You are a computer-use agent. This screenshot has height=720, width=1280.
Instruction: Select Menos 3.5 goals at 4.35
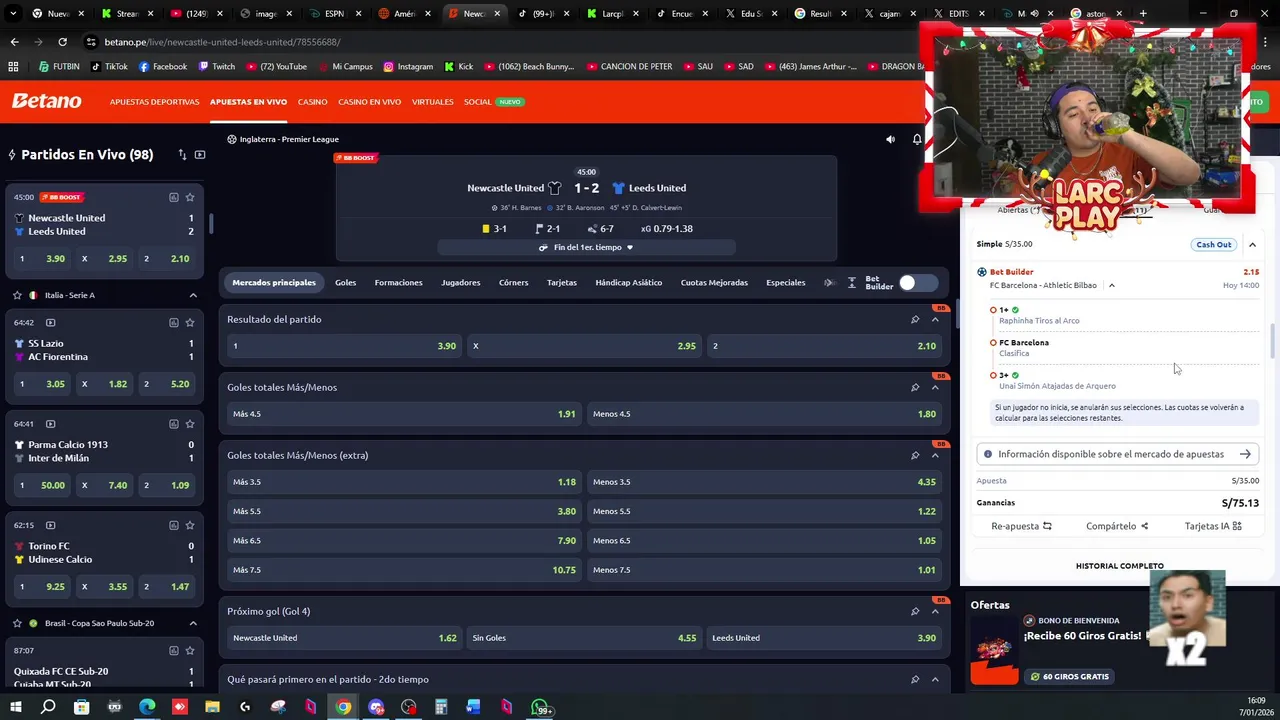pyautogui.click(x=764, y=482)
